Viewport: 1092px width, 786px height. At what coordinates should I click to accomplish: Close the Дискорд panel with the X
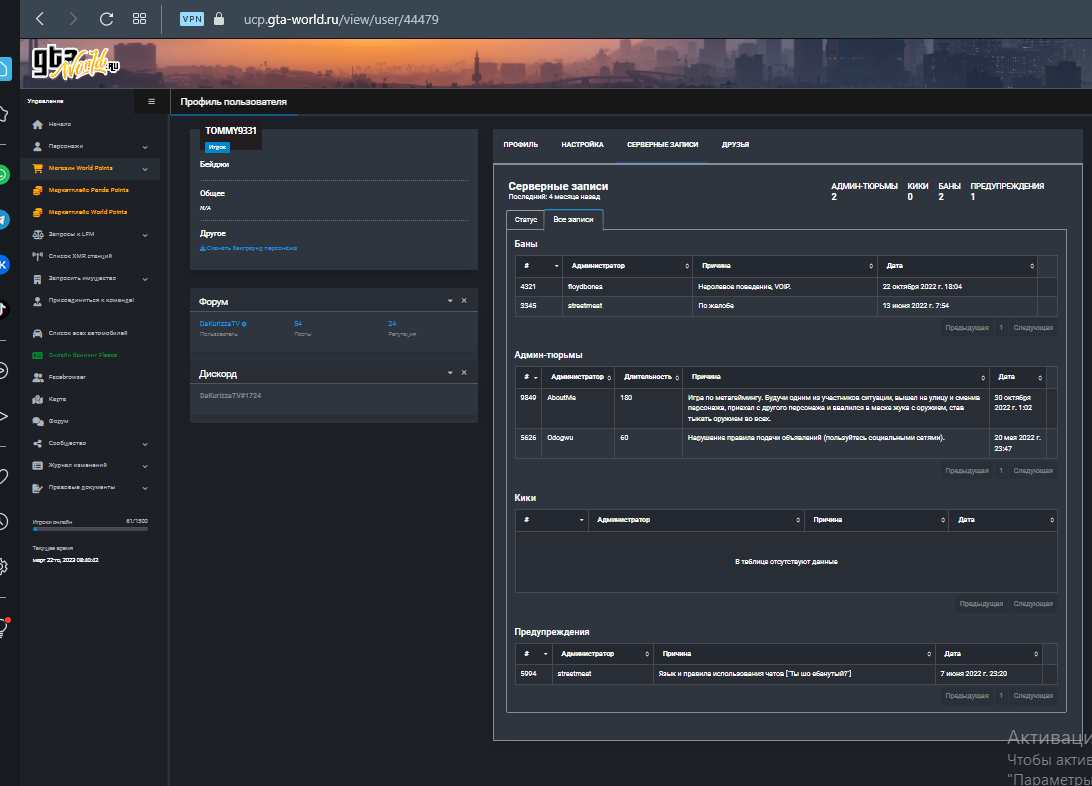[464, 372]
